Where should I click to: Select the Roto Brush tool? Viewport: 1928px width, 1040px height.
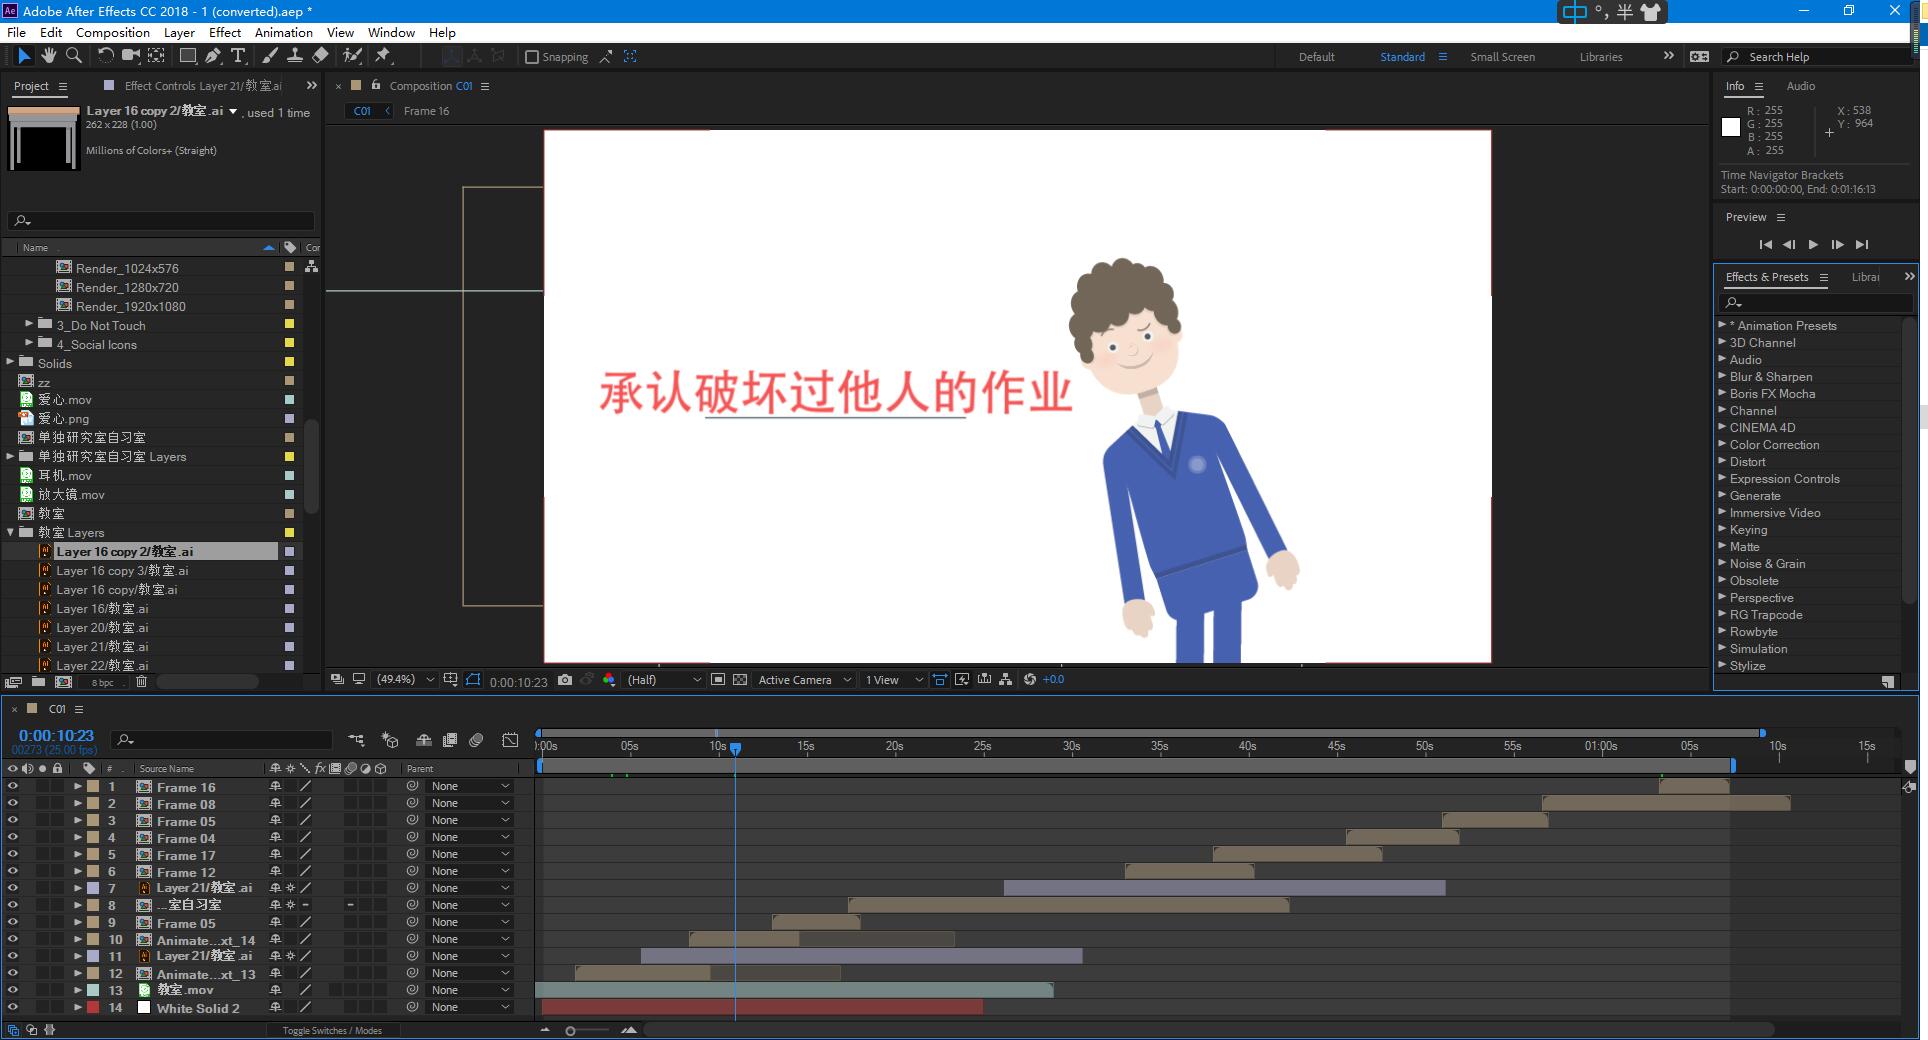(352, 56)
